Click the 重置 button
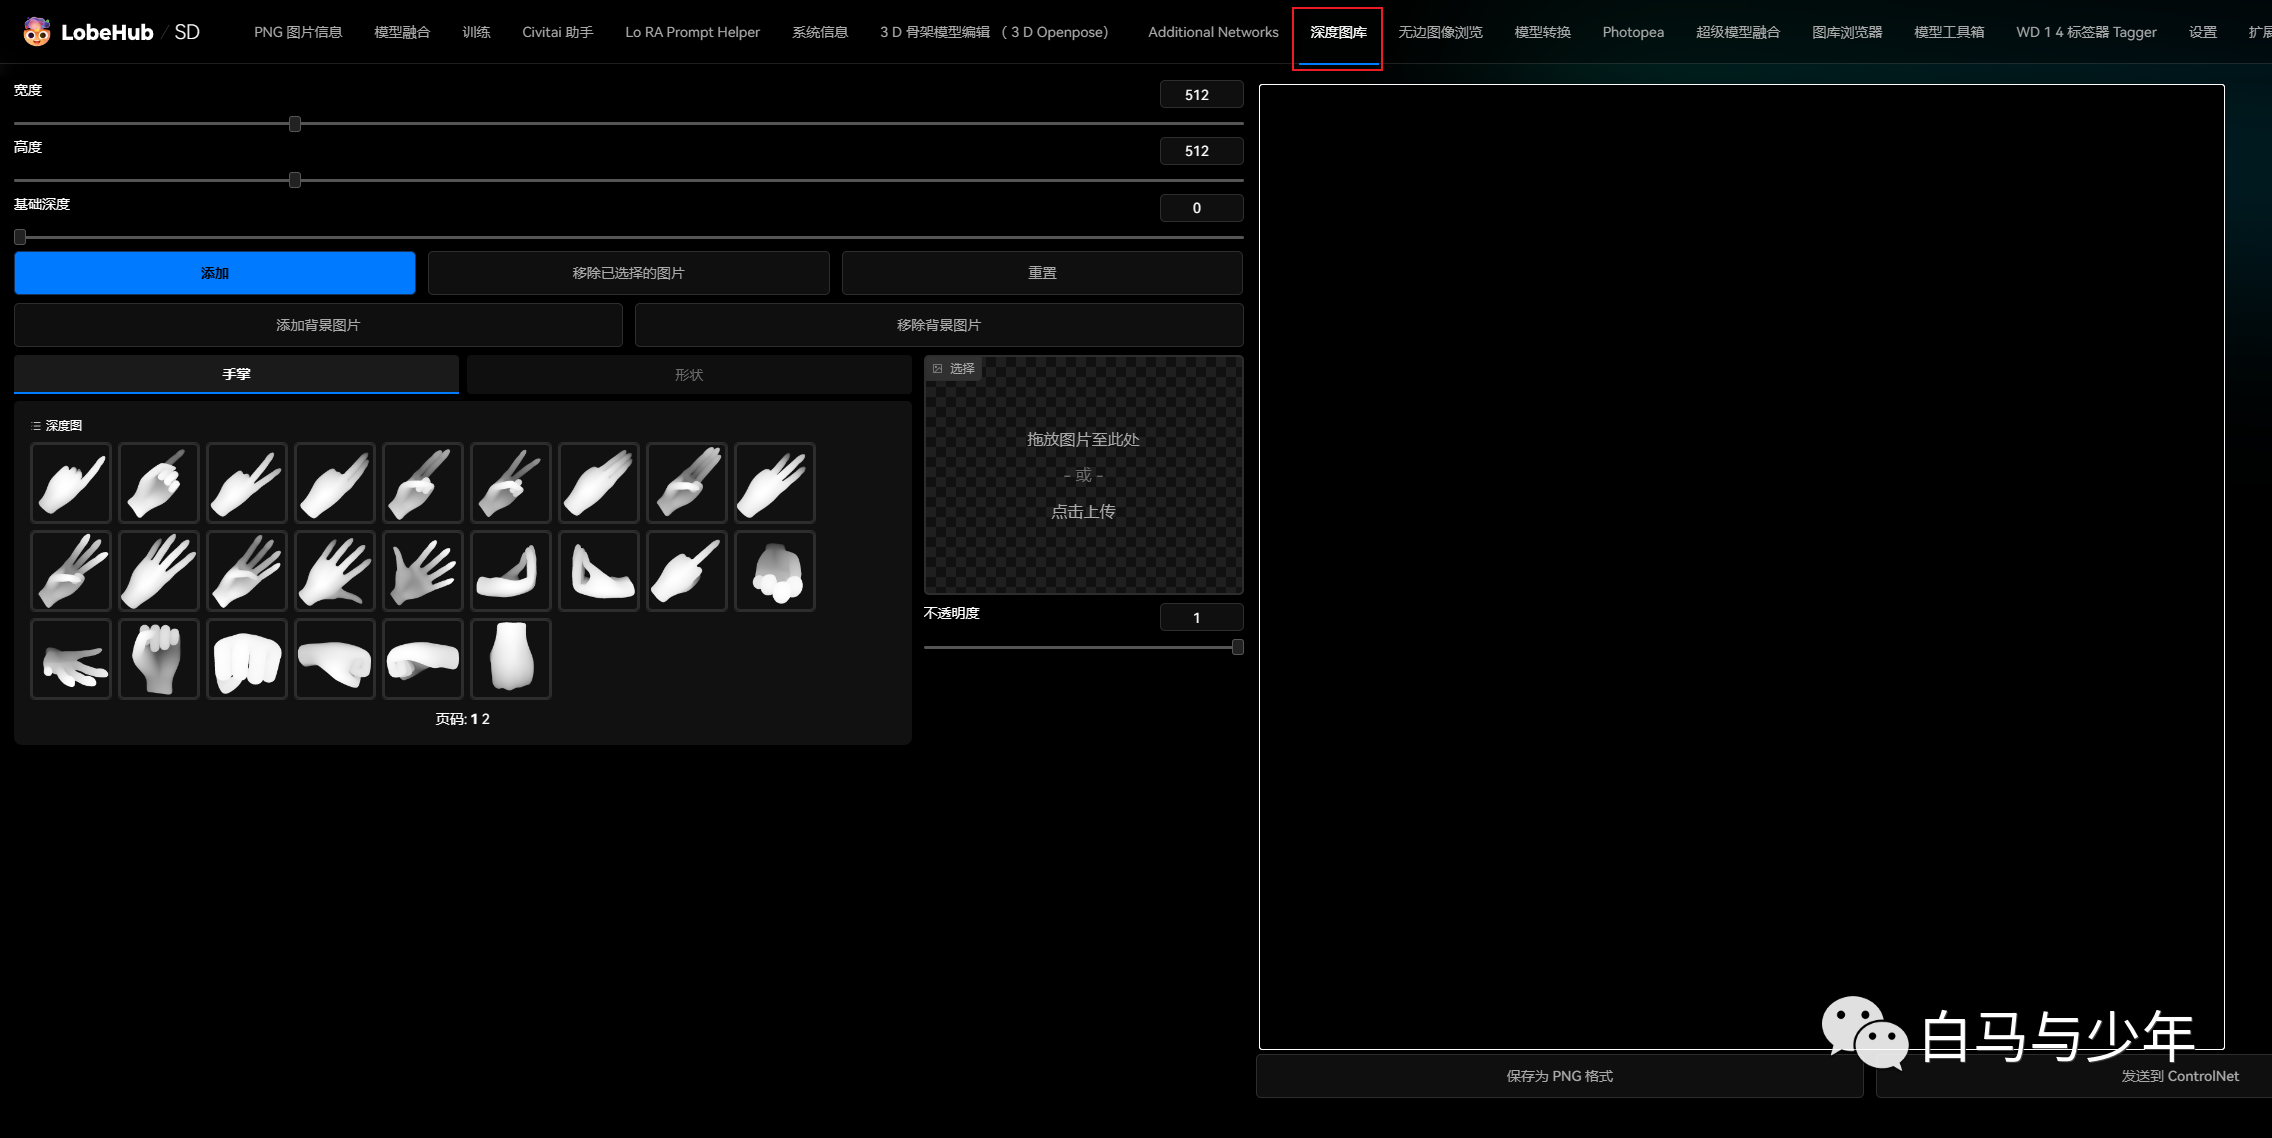The width and height of the screenshot is (2272, 1138). [1042, 273]
